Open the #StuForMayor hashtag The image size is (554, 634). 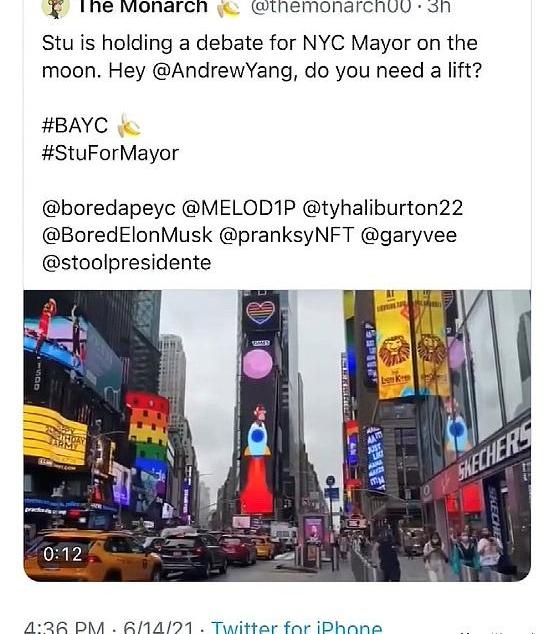[x=110, y=153]
